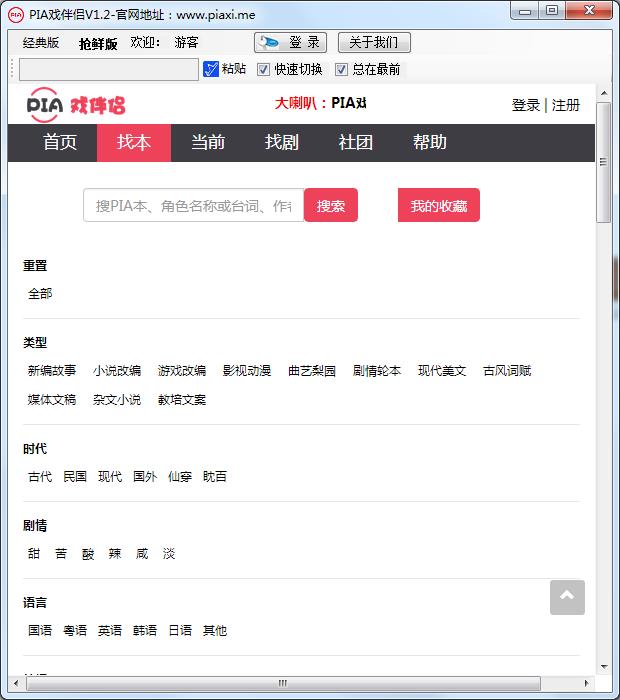Select era 国外
Screen dimensions: 620x700
point(145,476)
